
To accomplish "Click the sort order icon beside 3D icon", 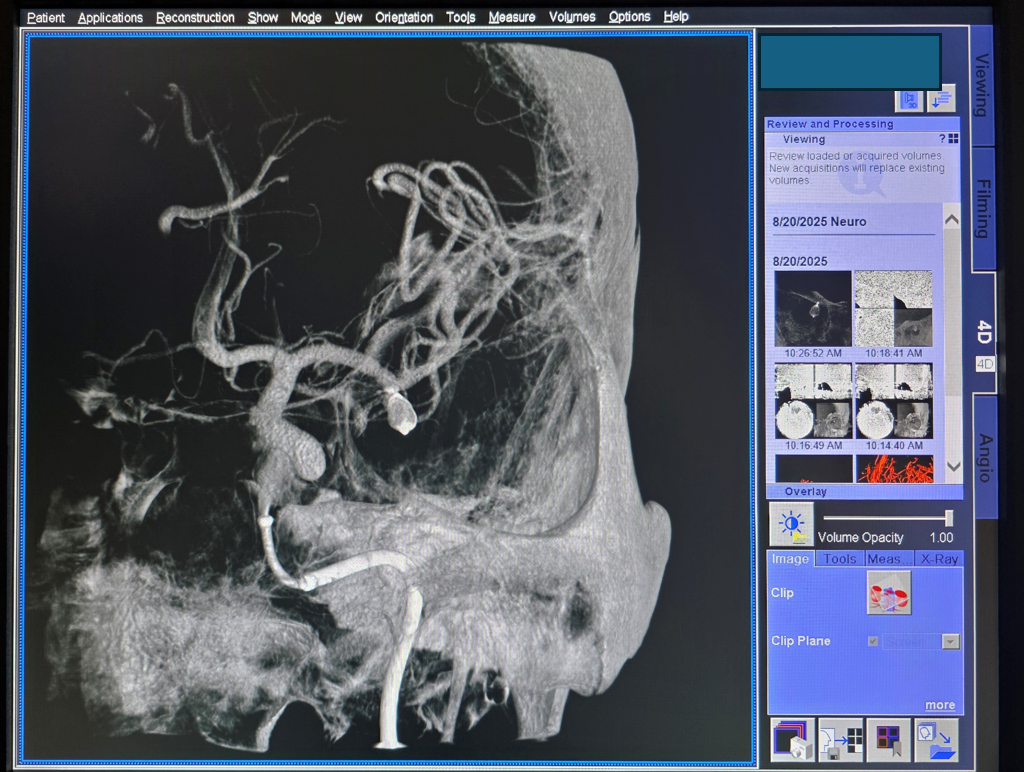I will click(x=941, y=100).
